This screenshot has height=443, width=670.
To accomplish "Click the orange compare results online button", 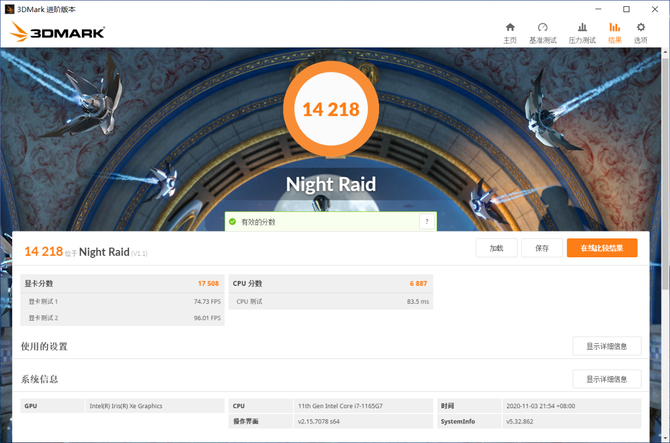I will click(x=601, y=248).
